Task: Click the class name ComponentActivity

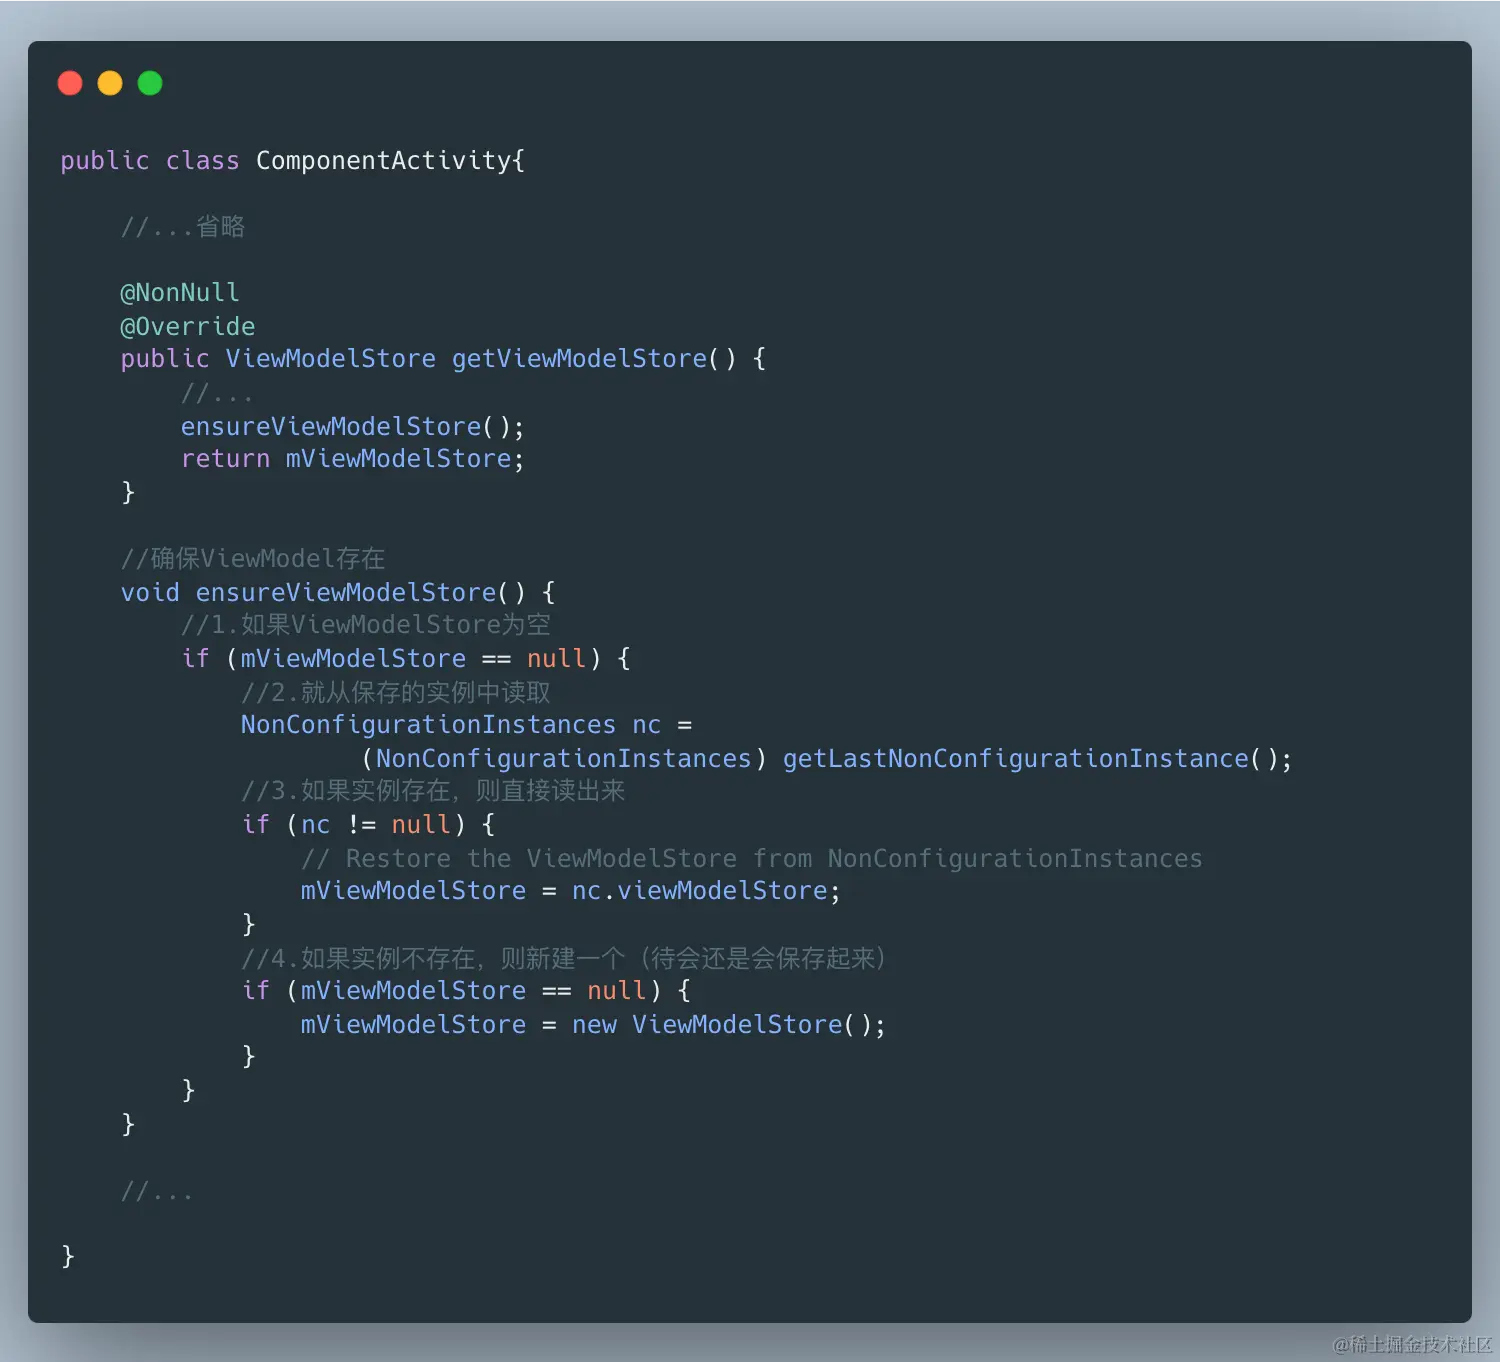Action: pos(383,161)
